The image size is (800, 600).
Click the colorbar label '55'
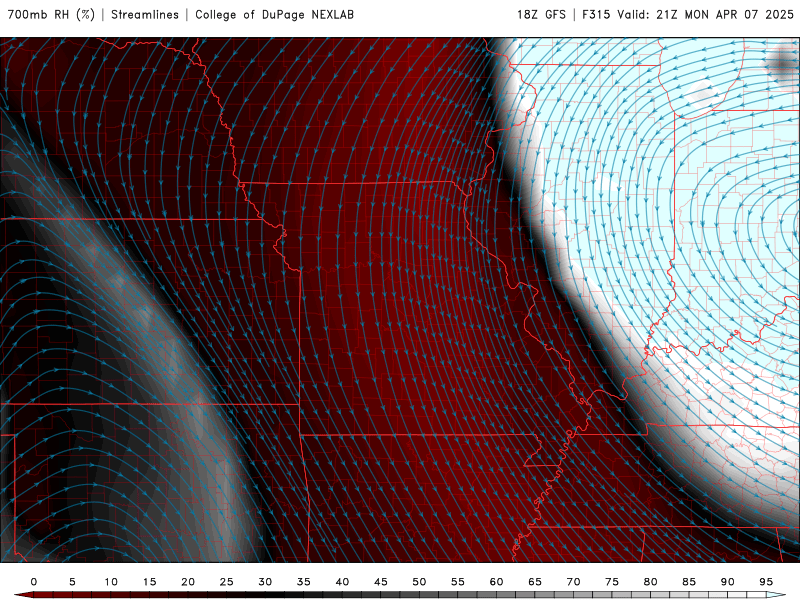pyautogui.click(x=458, y=582)
